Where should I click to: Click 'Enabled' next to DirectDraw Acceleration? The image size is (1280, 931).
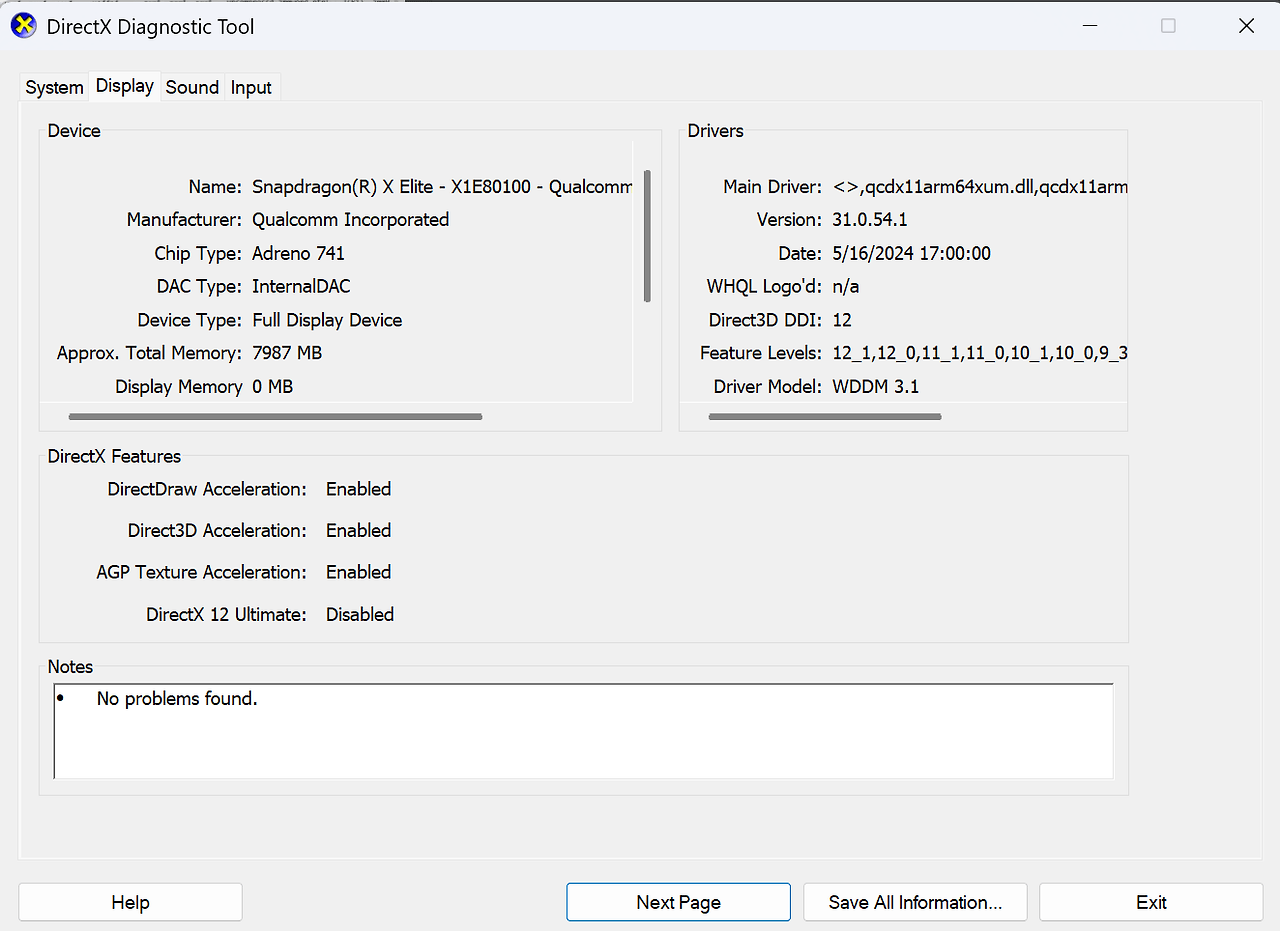click(x=358, y=489)
